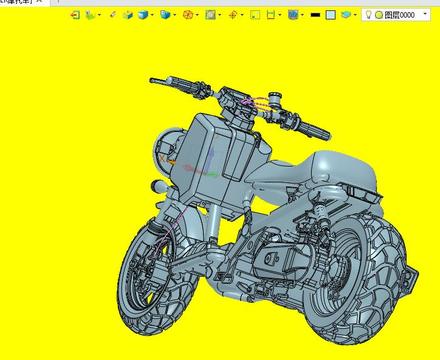This screenshot has width=440, height=360.
Task: Click the orange crosshair target icon
Action: pyautogui.click(x=233, y=15)
